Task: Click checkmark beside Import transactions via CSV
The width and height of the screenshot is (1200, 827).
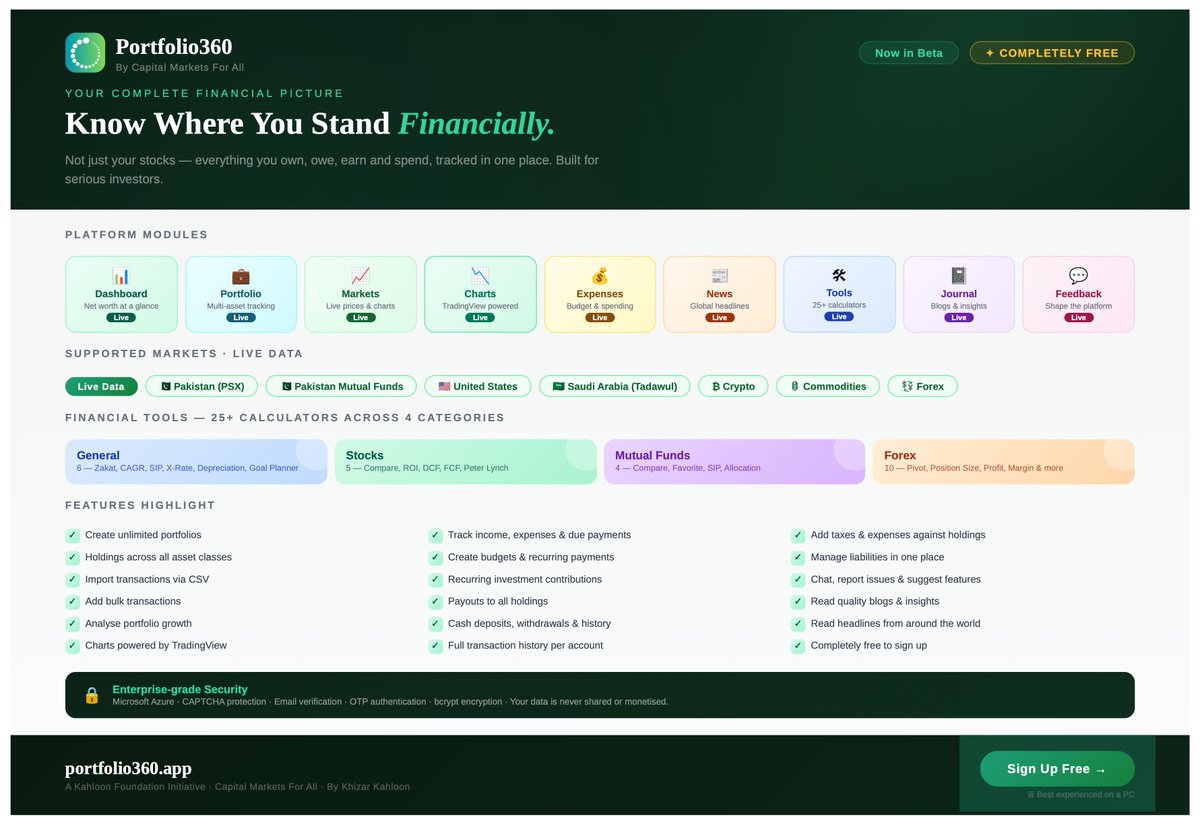Action: (72, 579)
